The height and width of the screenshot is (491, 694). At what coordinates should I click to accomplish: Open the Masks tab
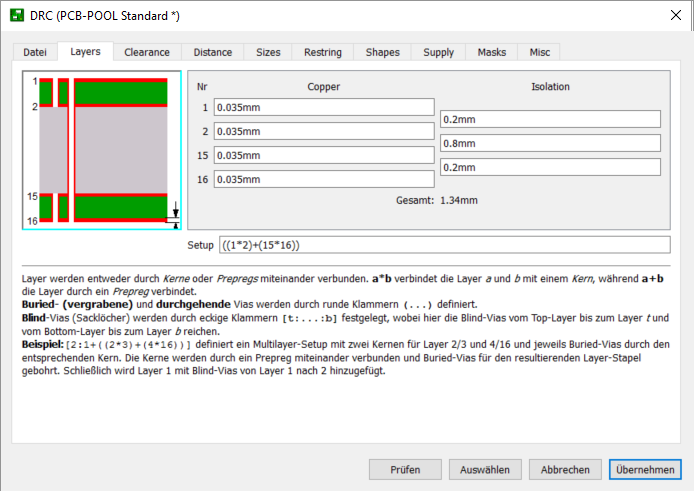(x=492, y=52)
